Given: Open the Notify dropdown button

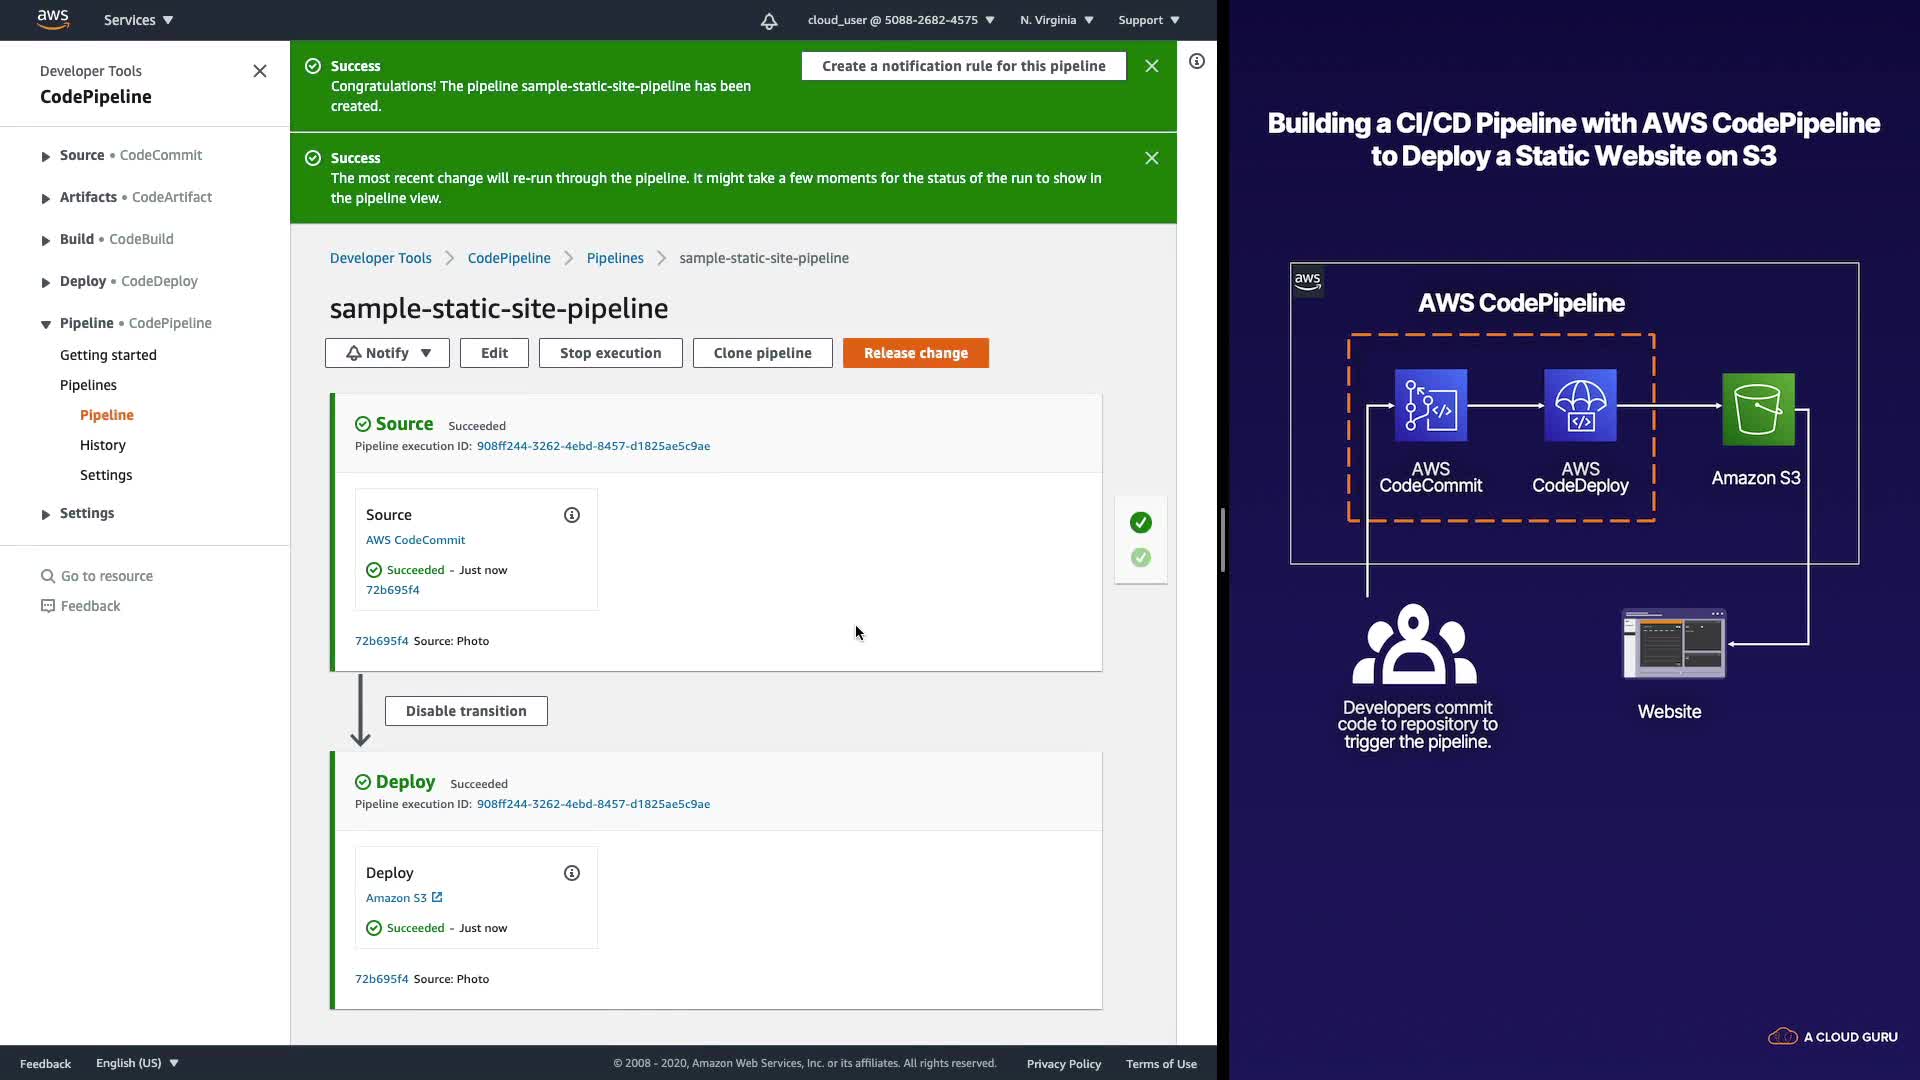Looking at the screenshot, I should 387,353.
